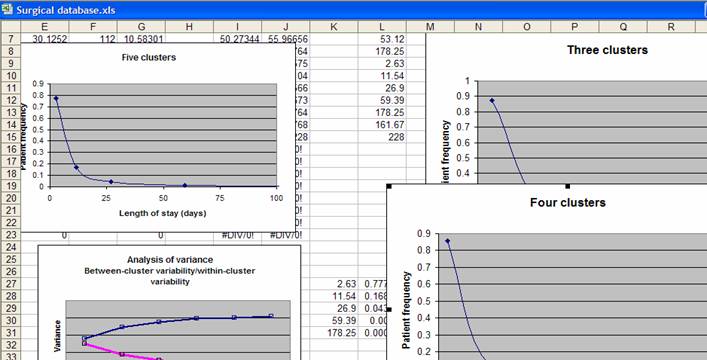
Task: Click cell with value 161.67
Action: [x=382, y=125]
